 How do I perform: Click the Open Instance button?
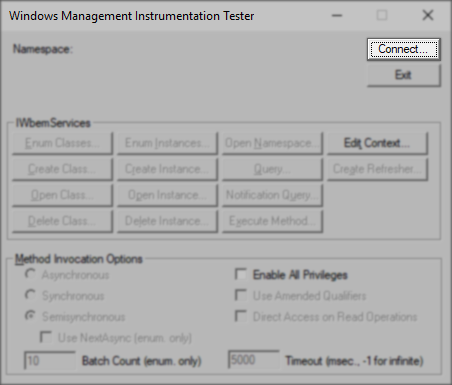tap(167, 195)
